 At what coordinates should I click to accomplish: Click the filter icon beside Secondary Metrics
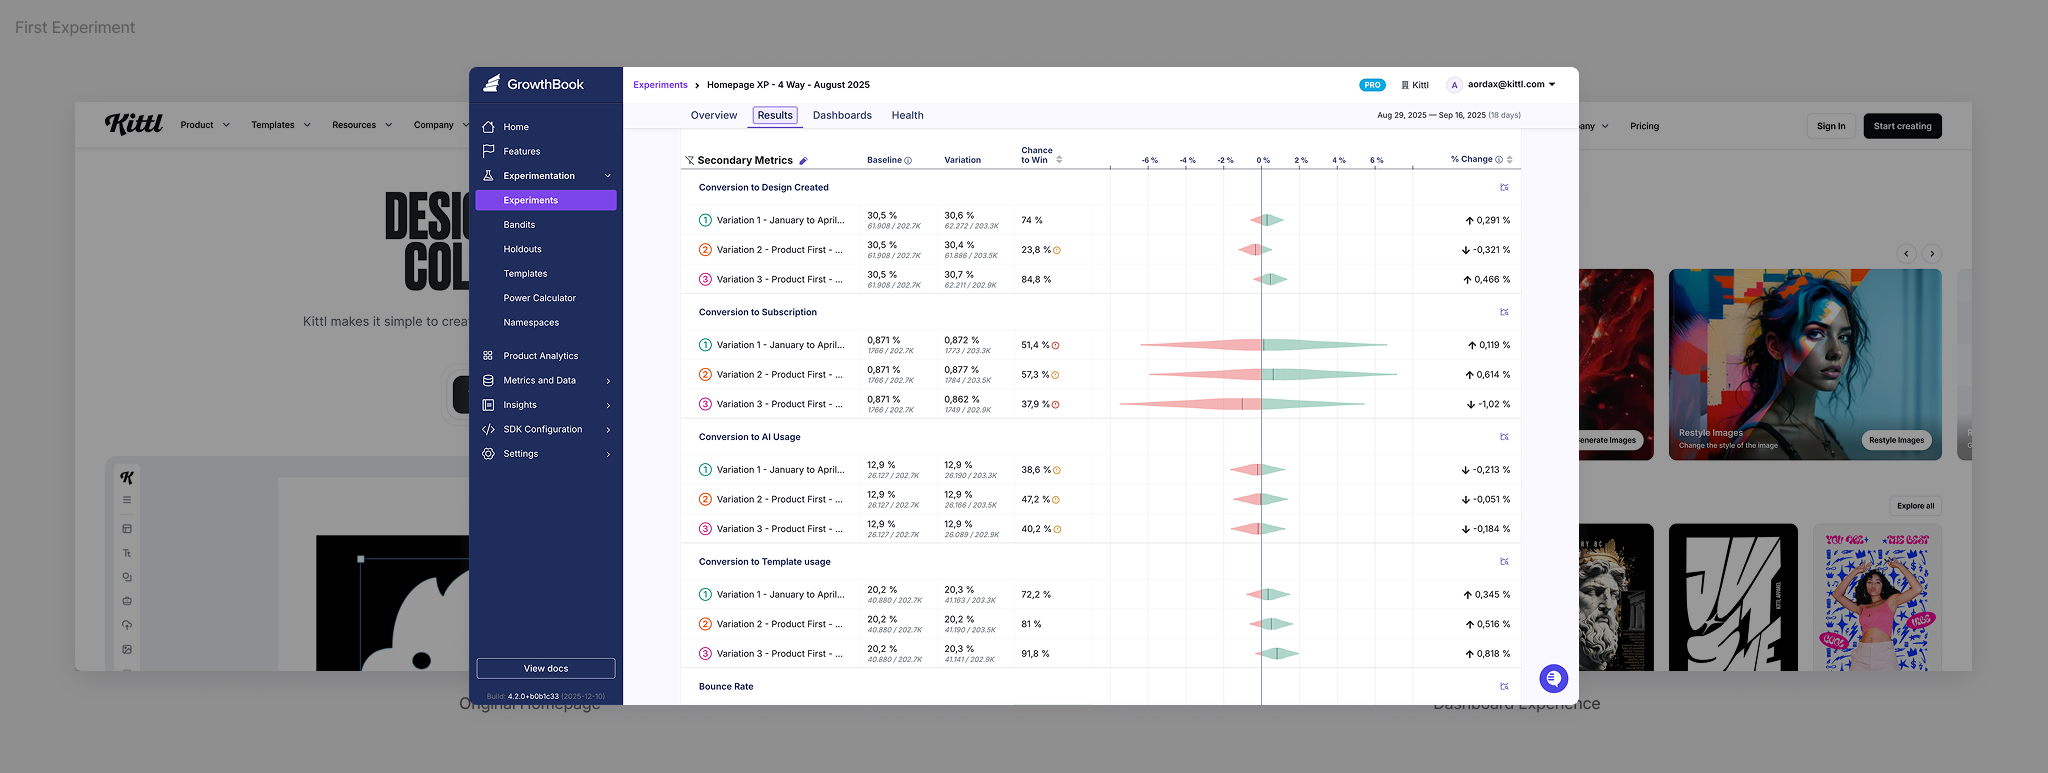tap(689, 160)
